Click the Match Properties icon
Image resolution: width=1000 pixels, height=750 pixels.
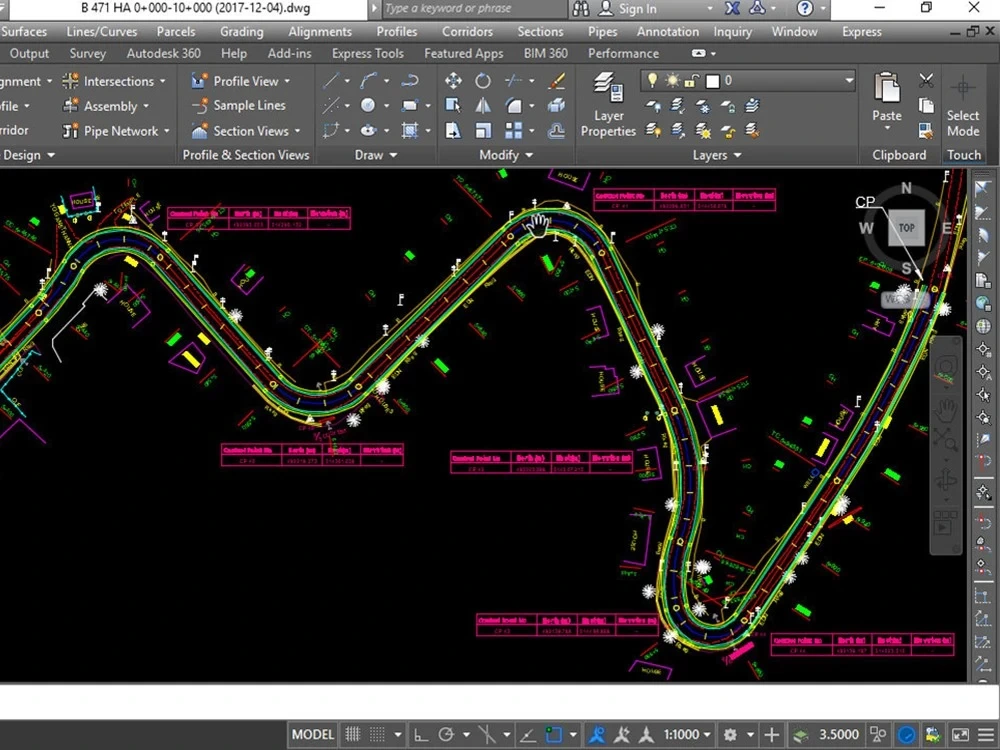pos(926,131)
